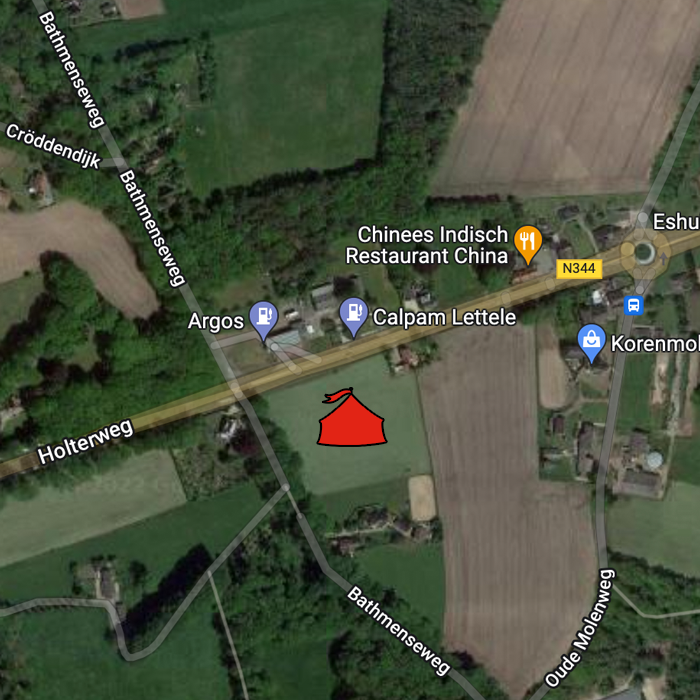Click the Holterweg road label
Image resolution: width=700 pixels, height=700 pixels.
(x=85, y=442)
